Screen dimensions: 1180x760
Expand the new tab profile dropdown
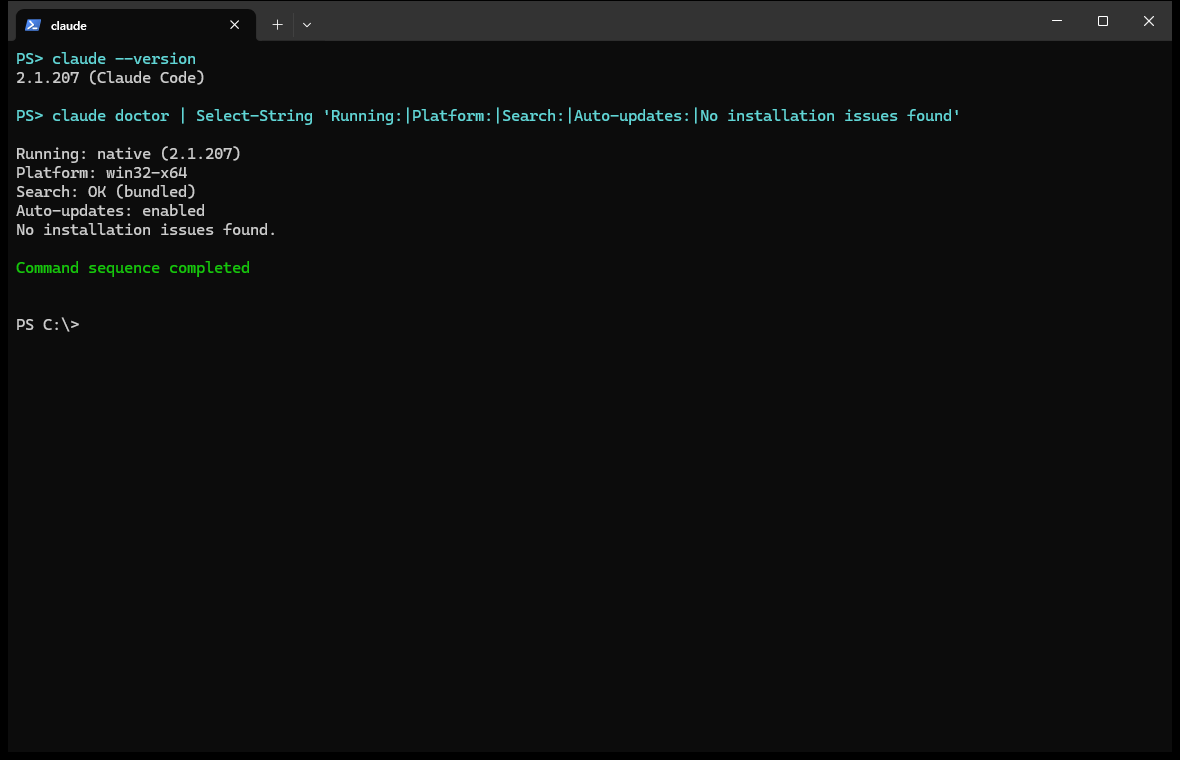(307, 25)
